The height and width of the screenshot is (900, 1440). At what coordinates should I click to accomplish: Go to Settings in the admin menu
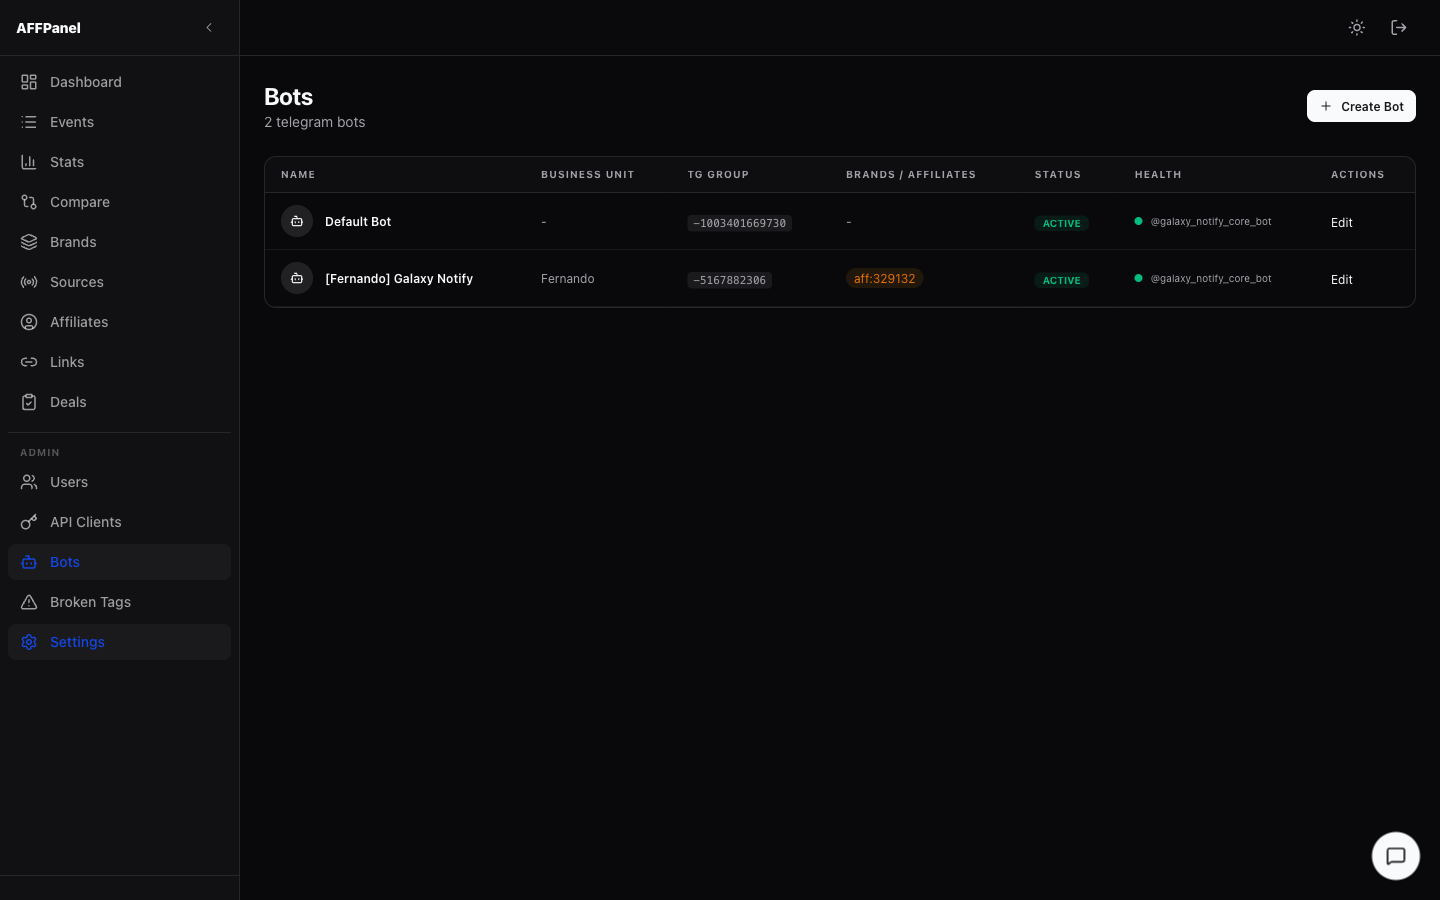77,642
